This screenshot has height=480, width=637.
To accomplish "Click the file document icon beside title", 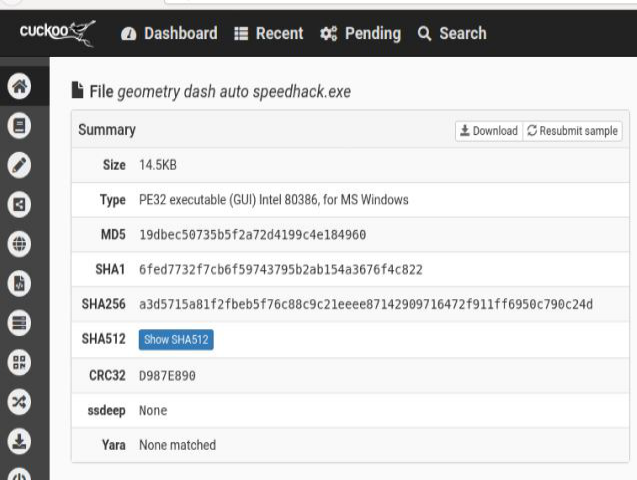I will click(77, 90).
